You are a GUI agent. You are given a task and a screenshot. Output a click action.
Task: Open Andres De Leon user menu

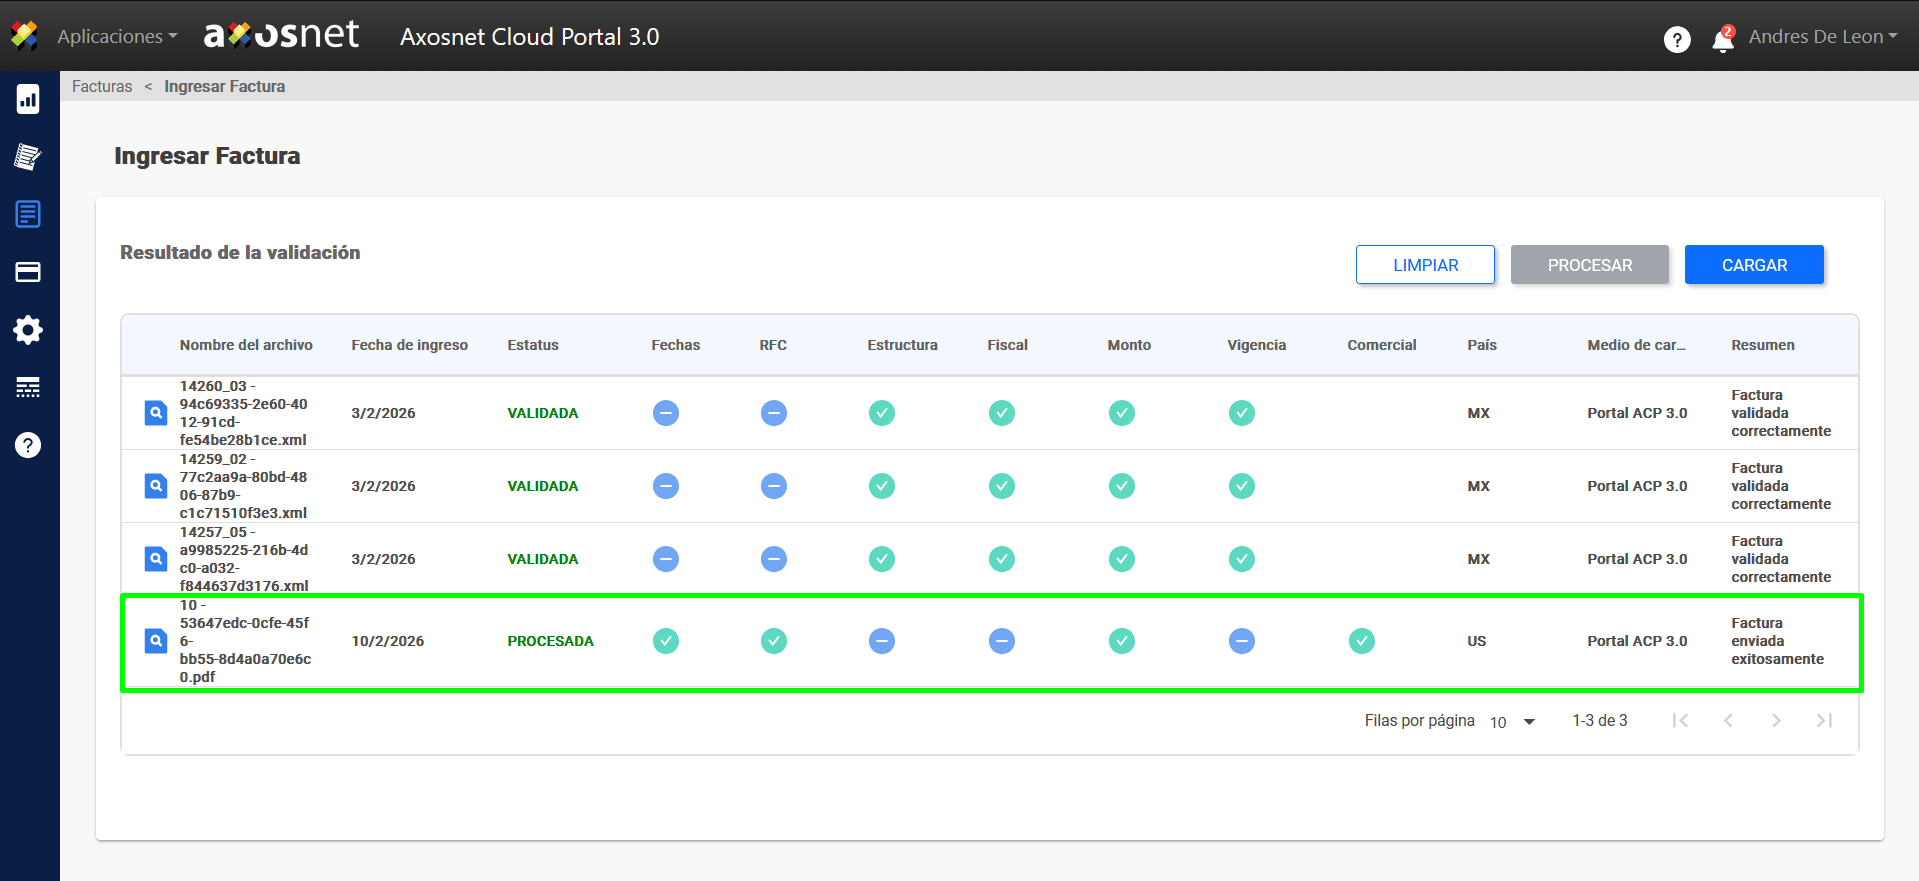click(x=1822, y=37)
